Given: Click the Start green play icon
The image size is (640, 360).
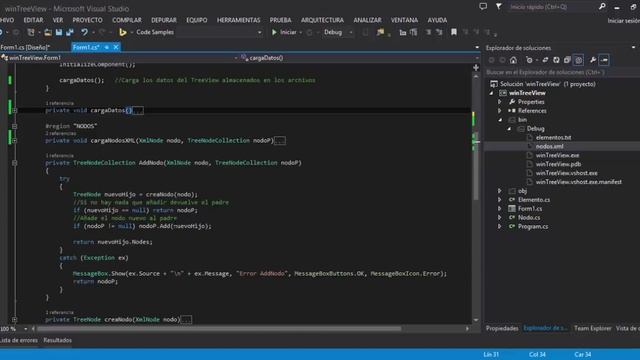Looking at the screenshot, I should tap(274, 32).
